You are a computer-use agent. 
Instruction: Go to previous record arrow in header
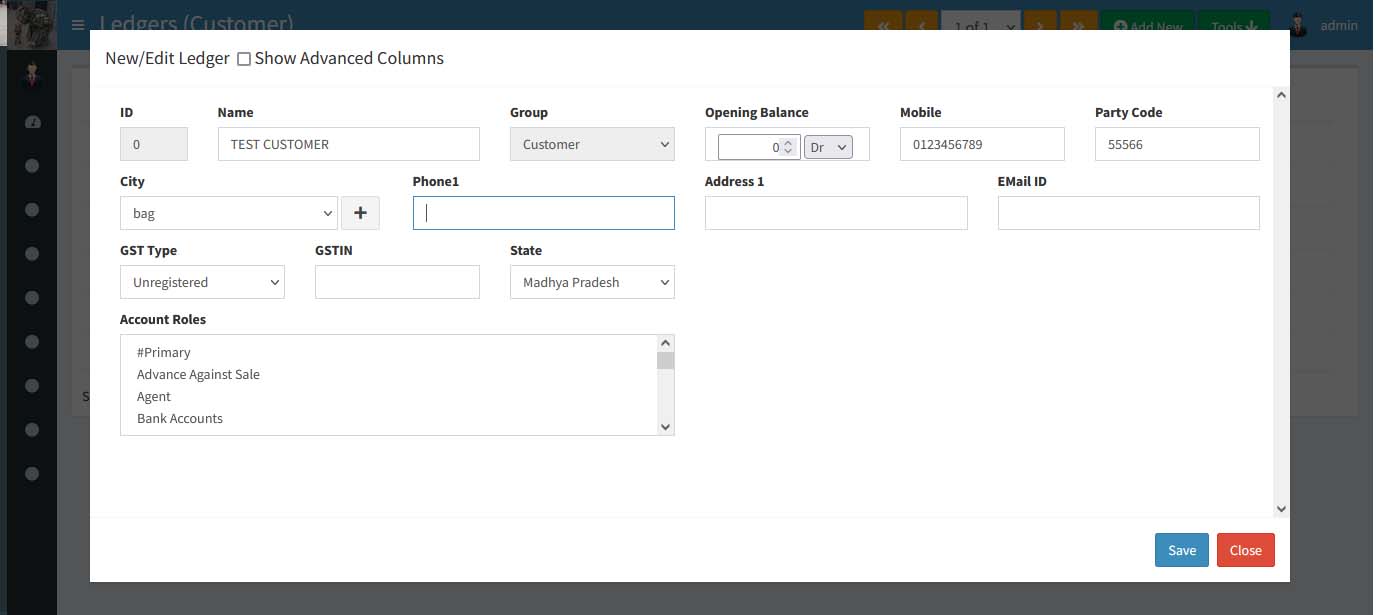(x=921, y=26)
